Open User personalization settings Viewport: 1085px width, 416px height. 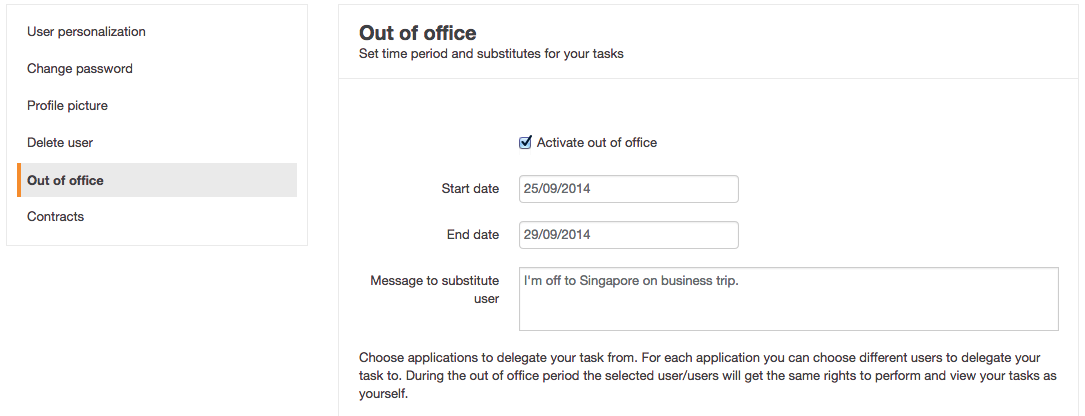[86, 32]
